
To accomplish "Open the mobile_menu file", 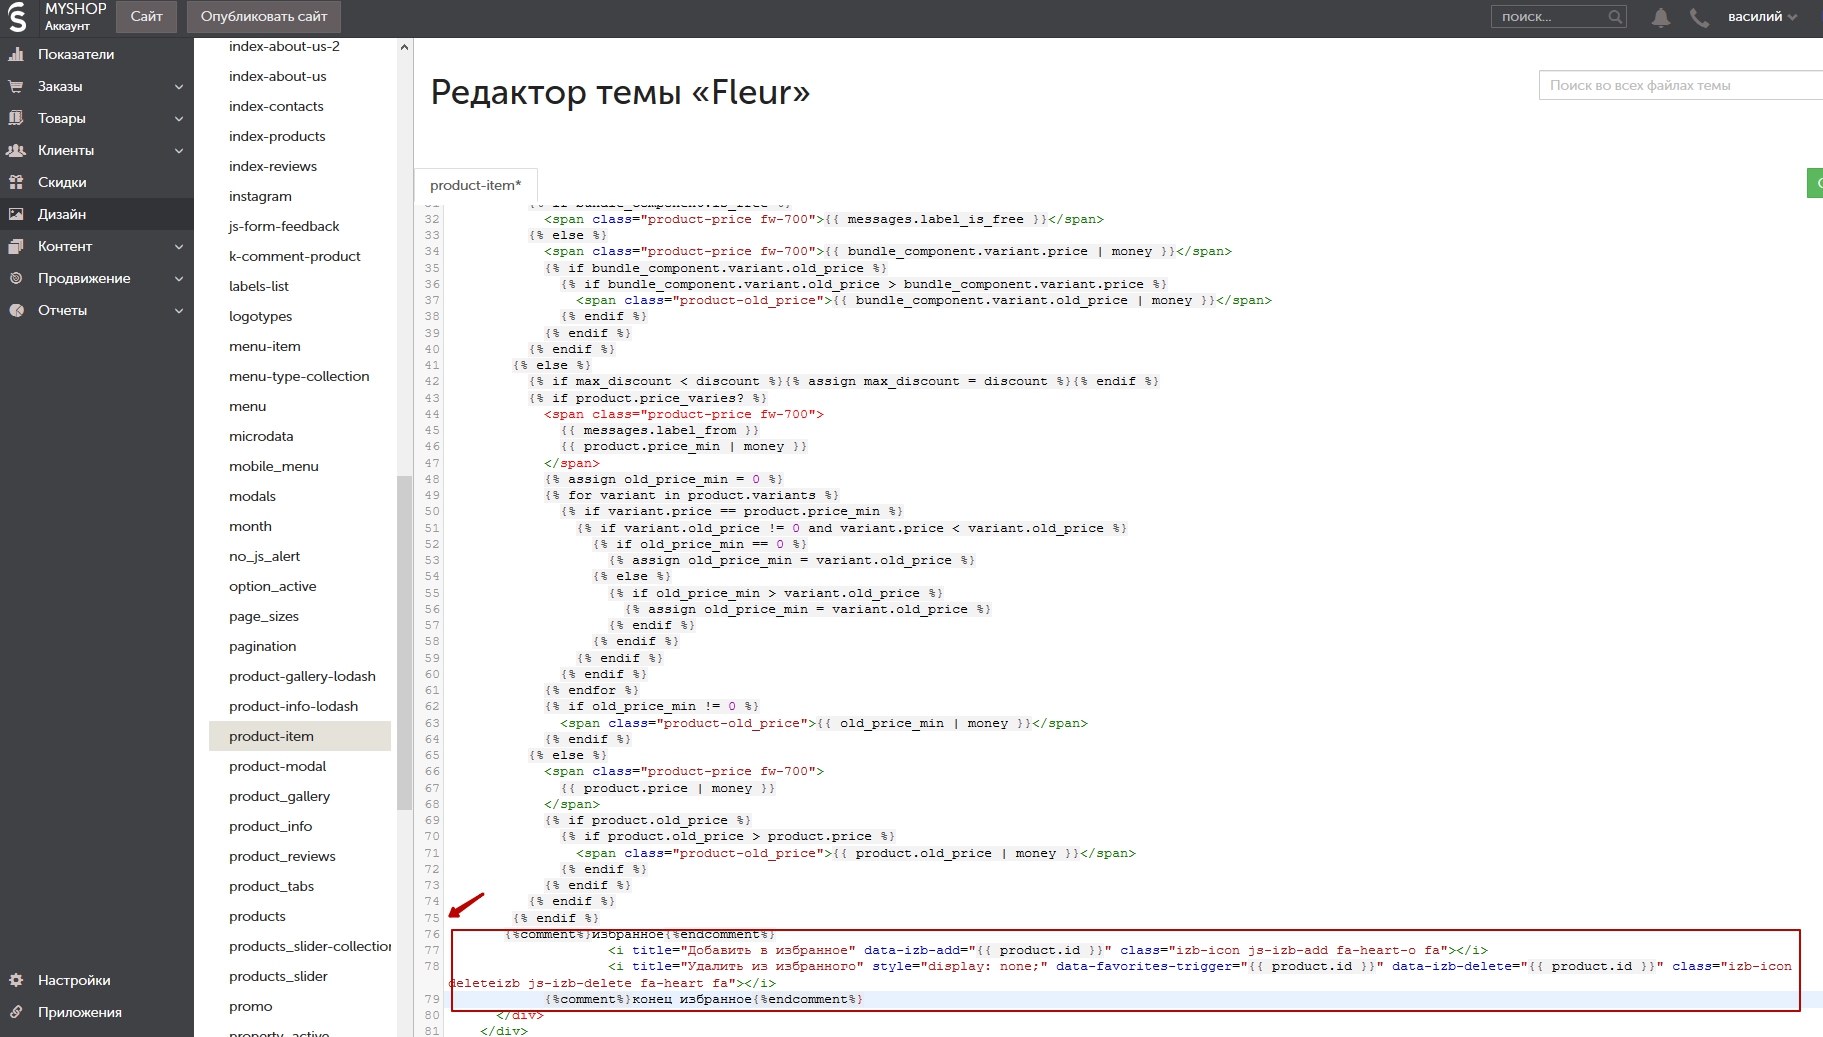I will (x=274, y=466).
